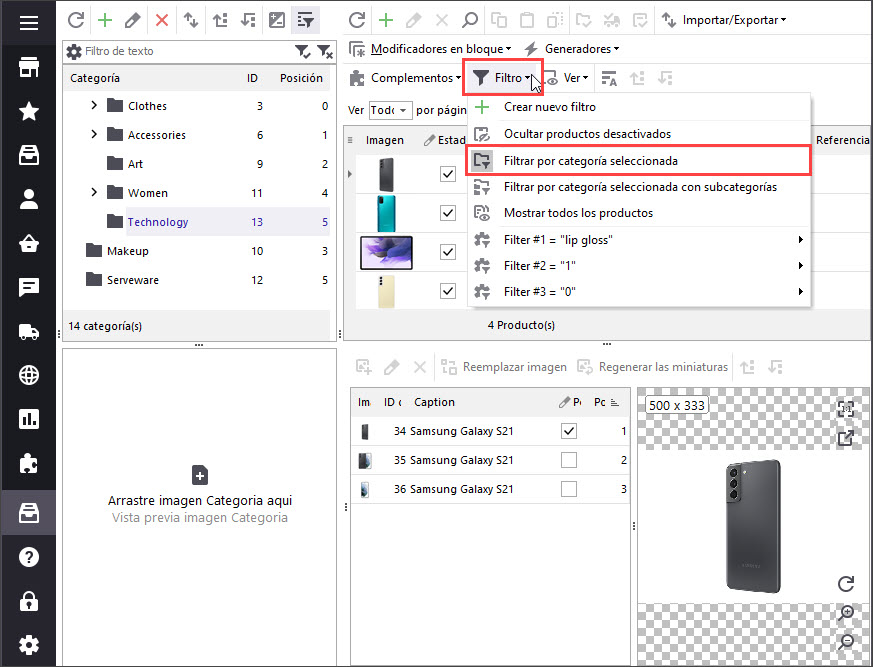
Task: Open the hamburger menu in the sidebar
Action: (x=28, y=23)
